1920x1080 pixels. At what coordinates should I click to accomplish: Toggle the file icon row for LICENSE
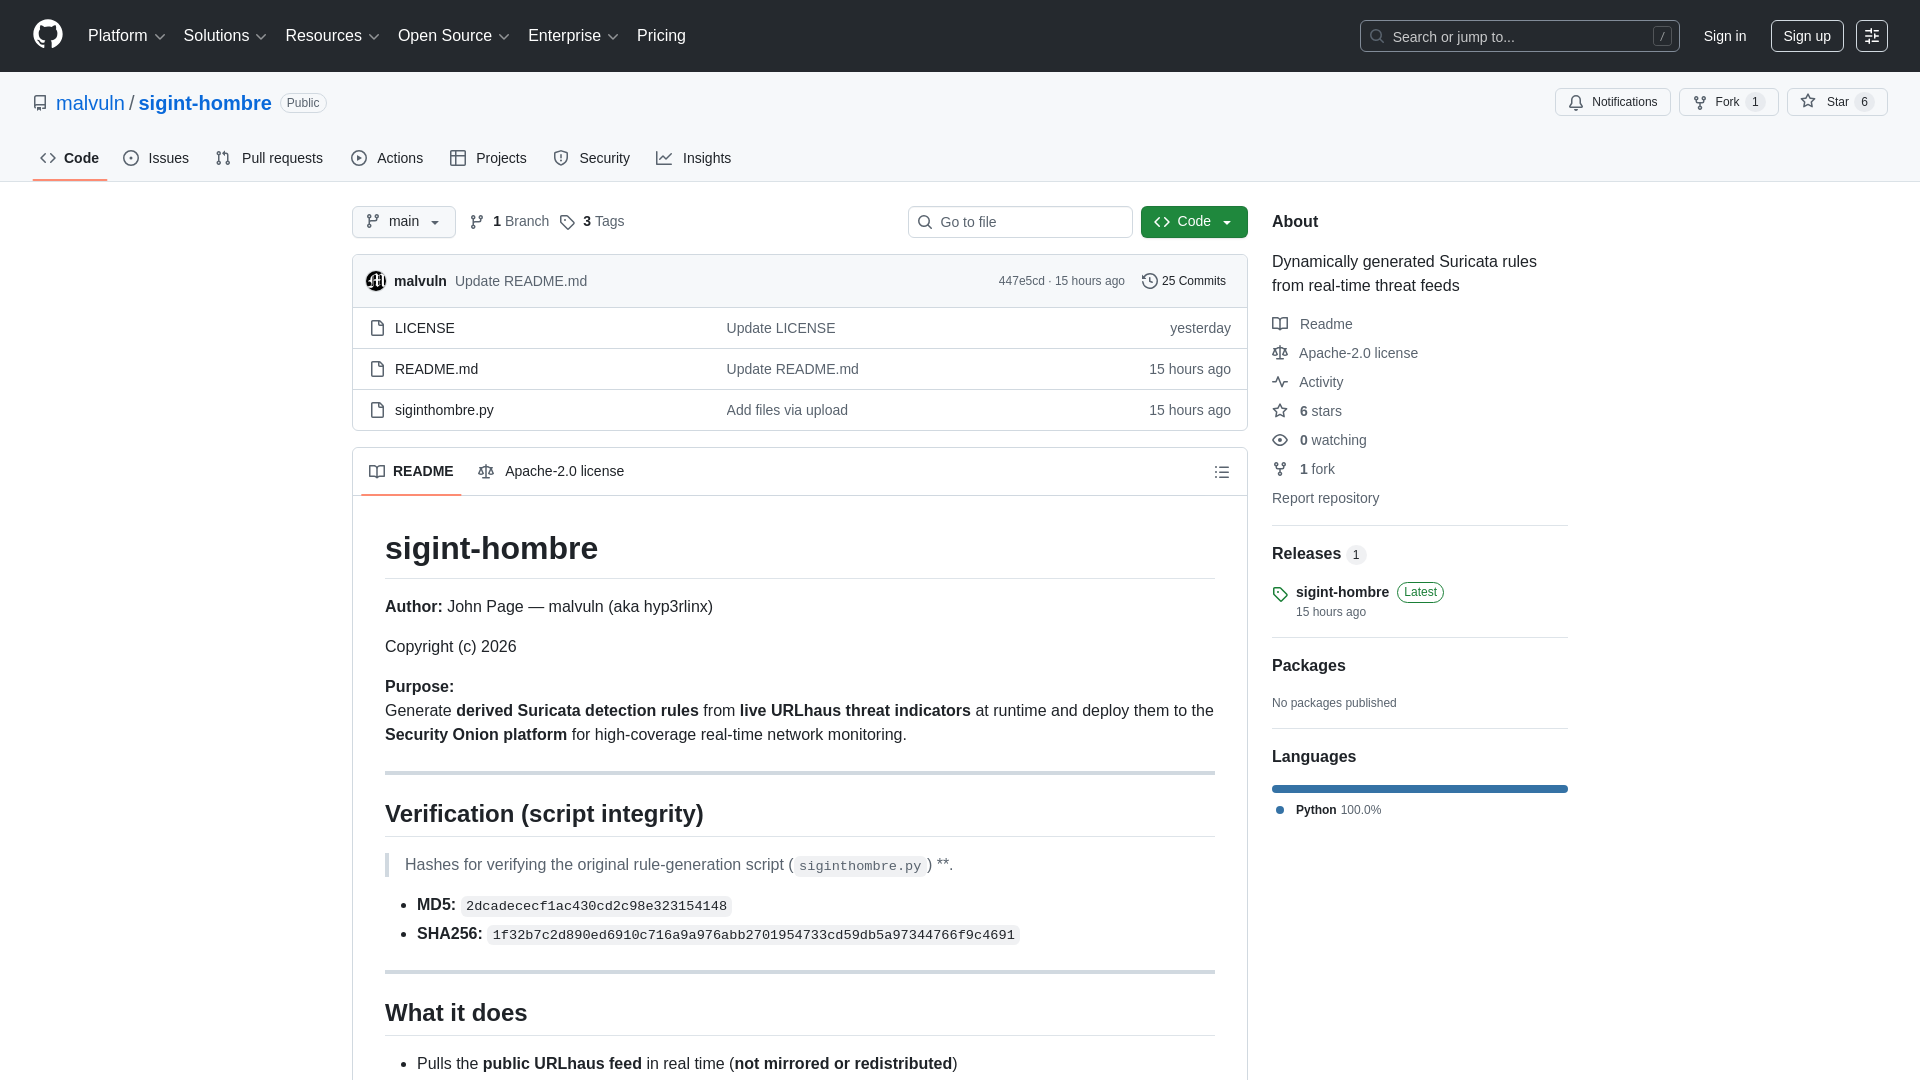377,327
